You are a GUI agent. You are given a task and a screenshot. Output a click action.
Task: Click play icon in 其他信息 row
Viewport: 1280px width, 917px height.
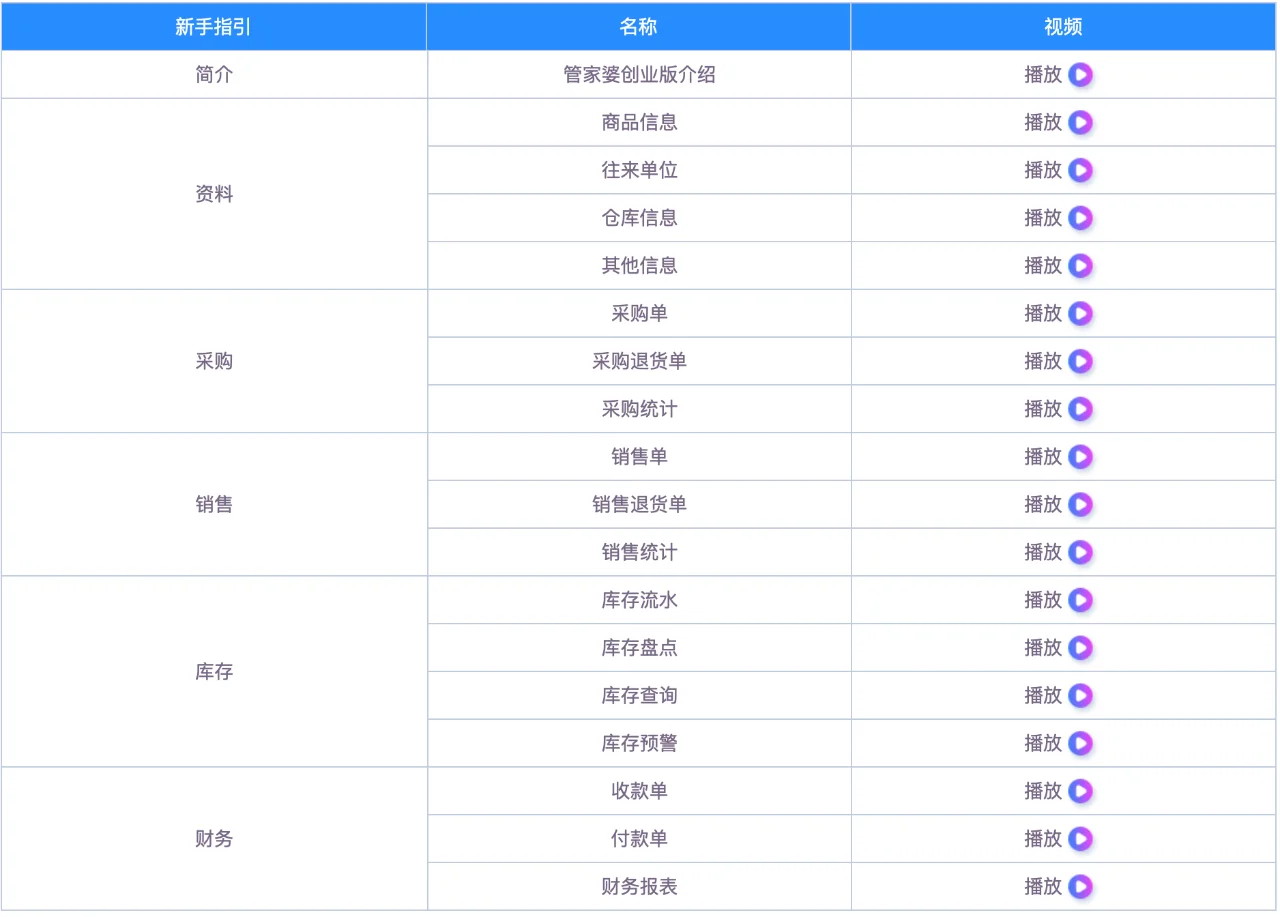[1080, 266]
